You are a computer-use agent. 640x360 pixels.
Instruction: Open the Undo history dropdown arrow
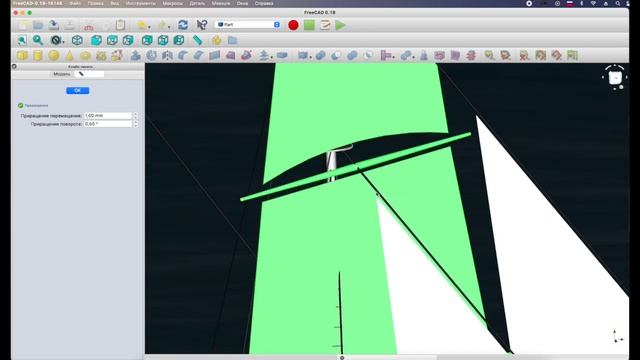(149, 27)
